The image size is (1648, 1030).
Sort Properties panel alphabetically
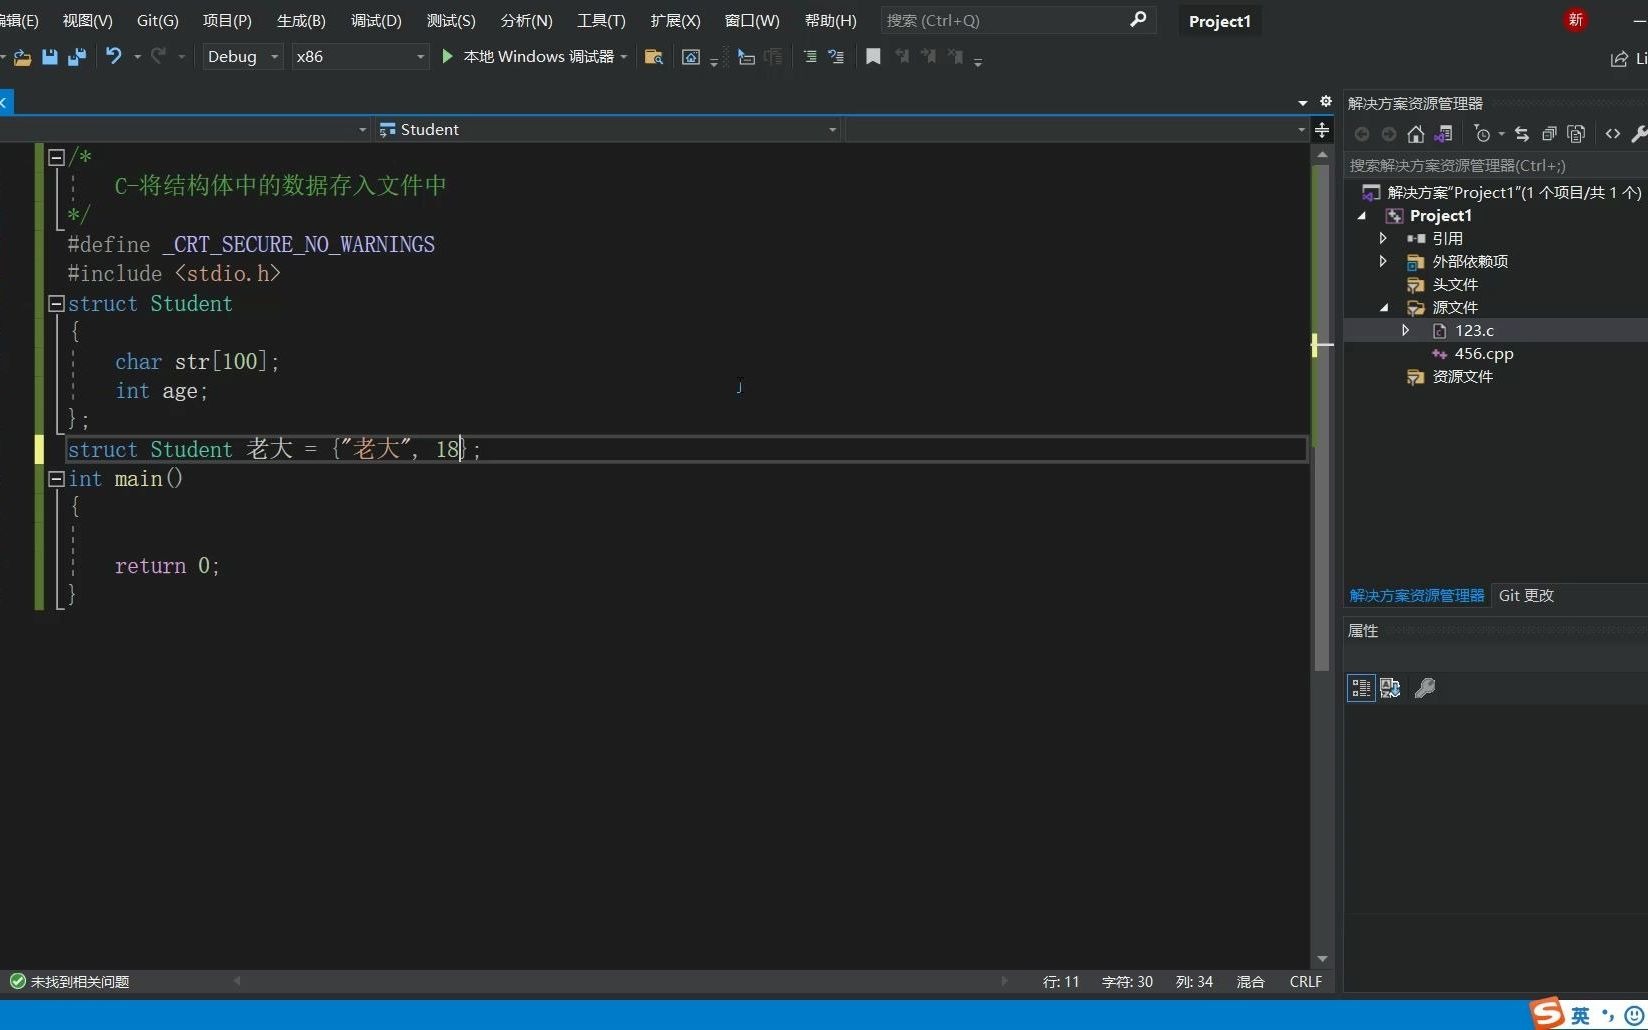tap(1390, 688)
